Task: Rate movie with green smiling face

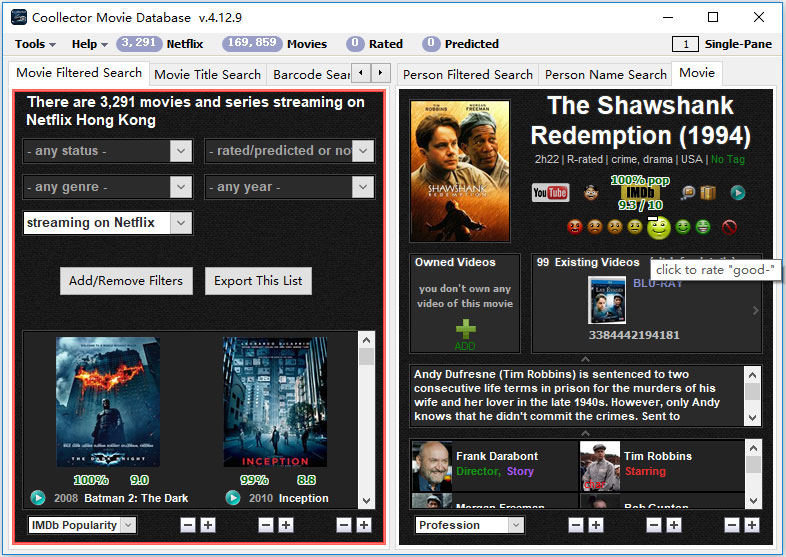Action: pyautogui.click(x=683, y=228)
